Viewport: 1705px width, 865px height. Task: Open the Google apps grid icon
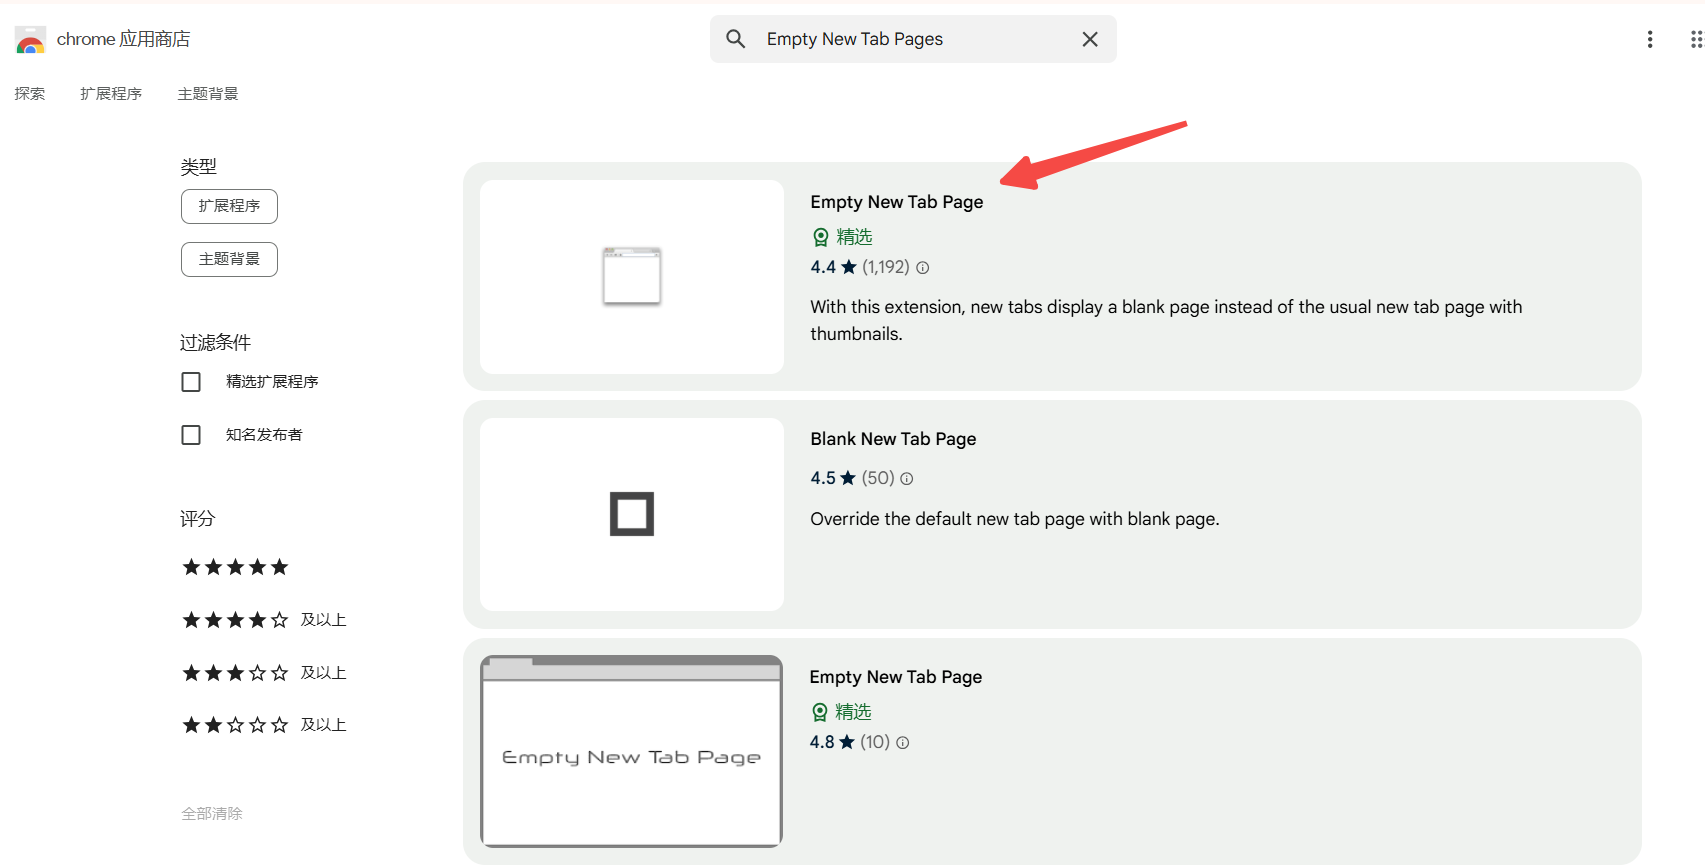pos(1696,39)
